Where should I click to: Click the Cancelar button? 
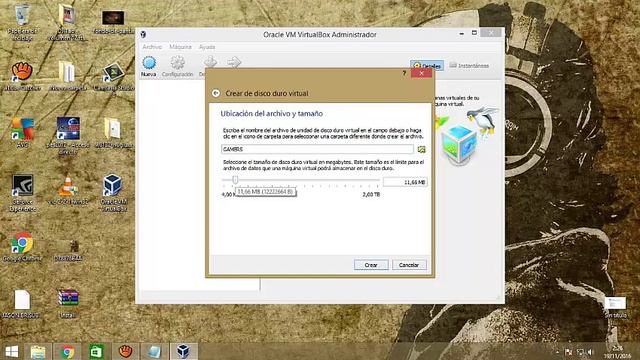point(409,265)
